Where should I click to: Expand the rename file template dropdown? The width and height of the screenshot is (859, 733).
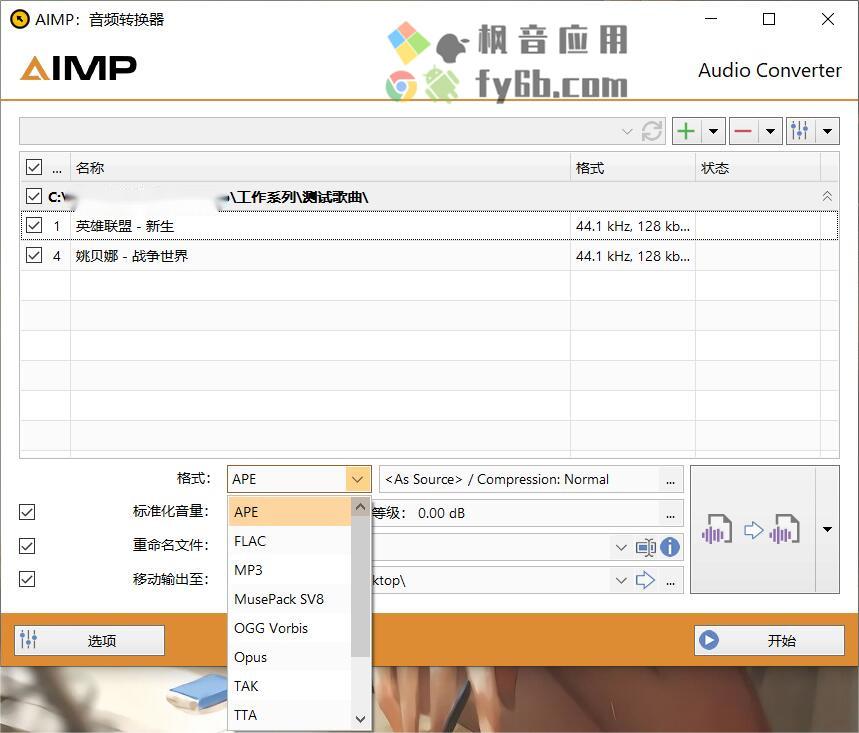[x=621, y=547]
